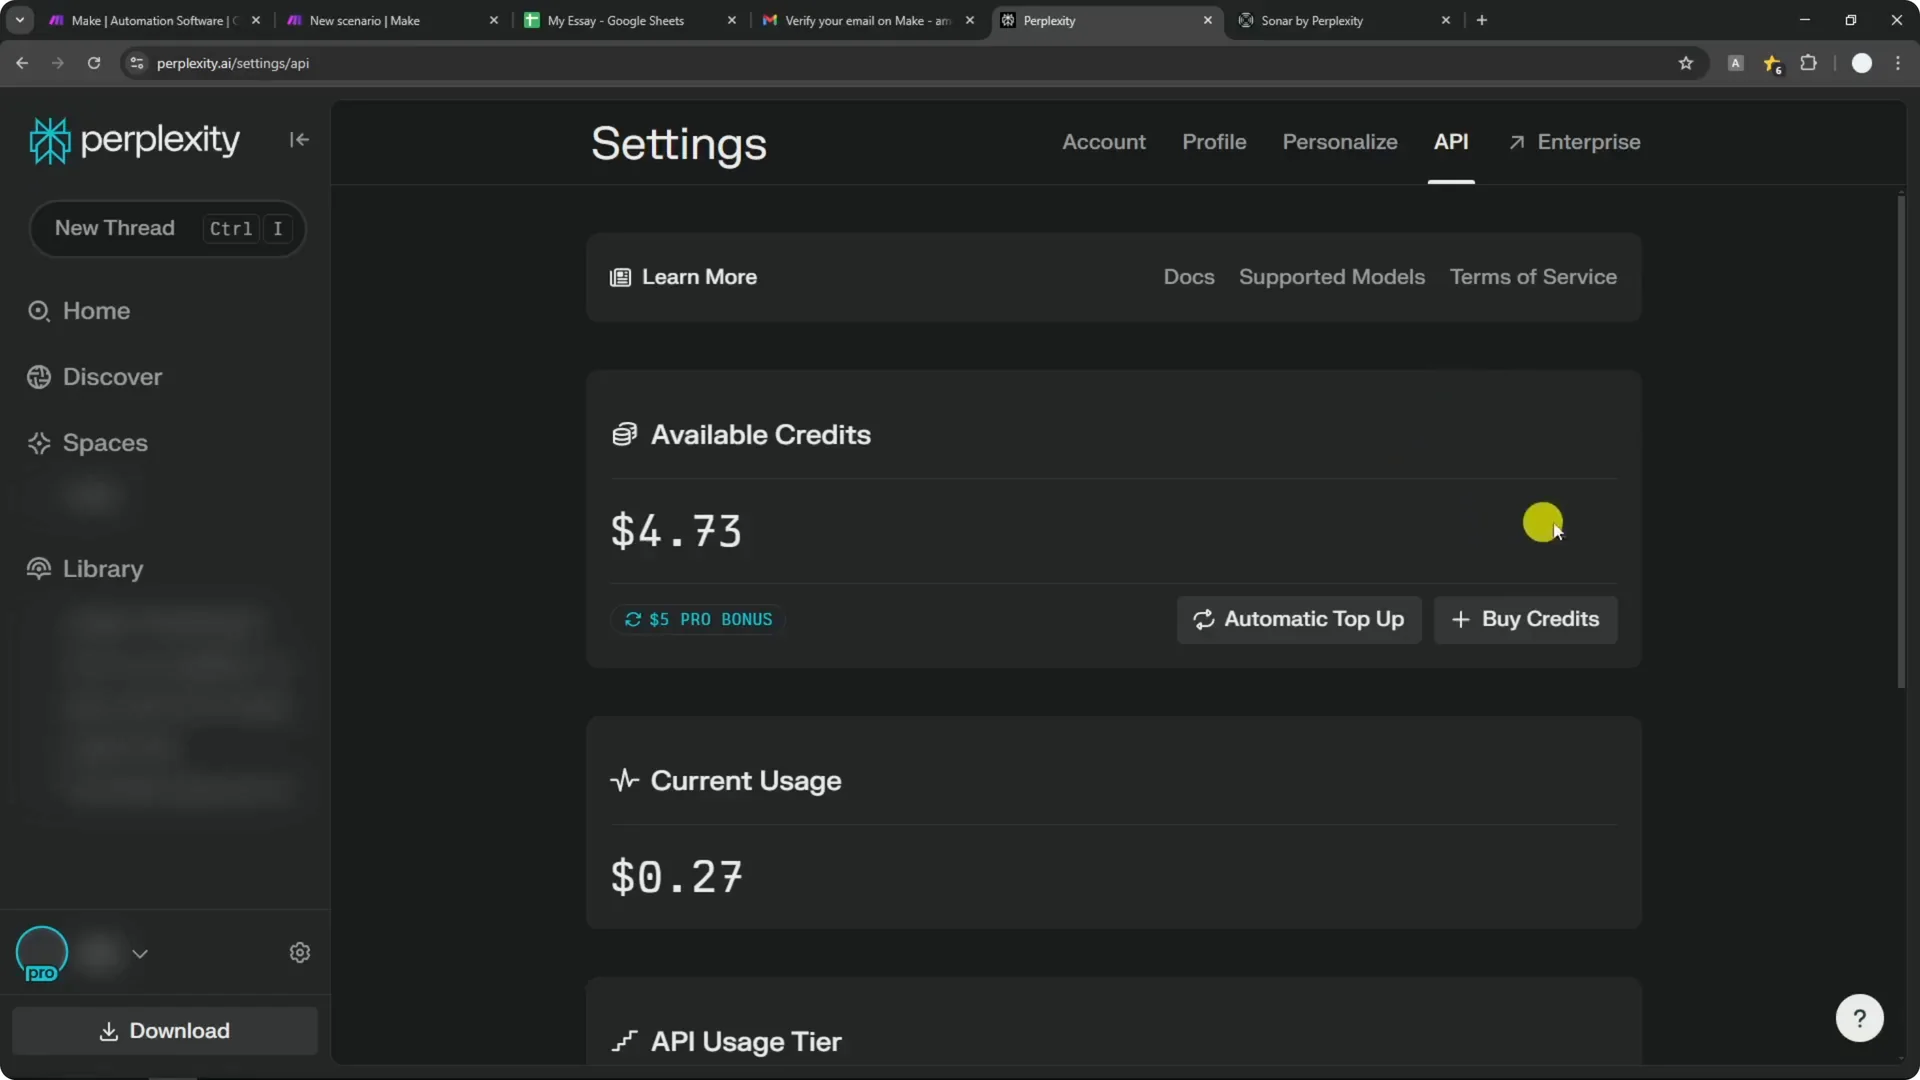Open Home from the sidebar icon
This screenshot has height=1080, width=1920.
[x=38, y=310]
